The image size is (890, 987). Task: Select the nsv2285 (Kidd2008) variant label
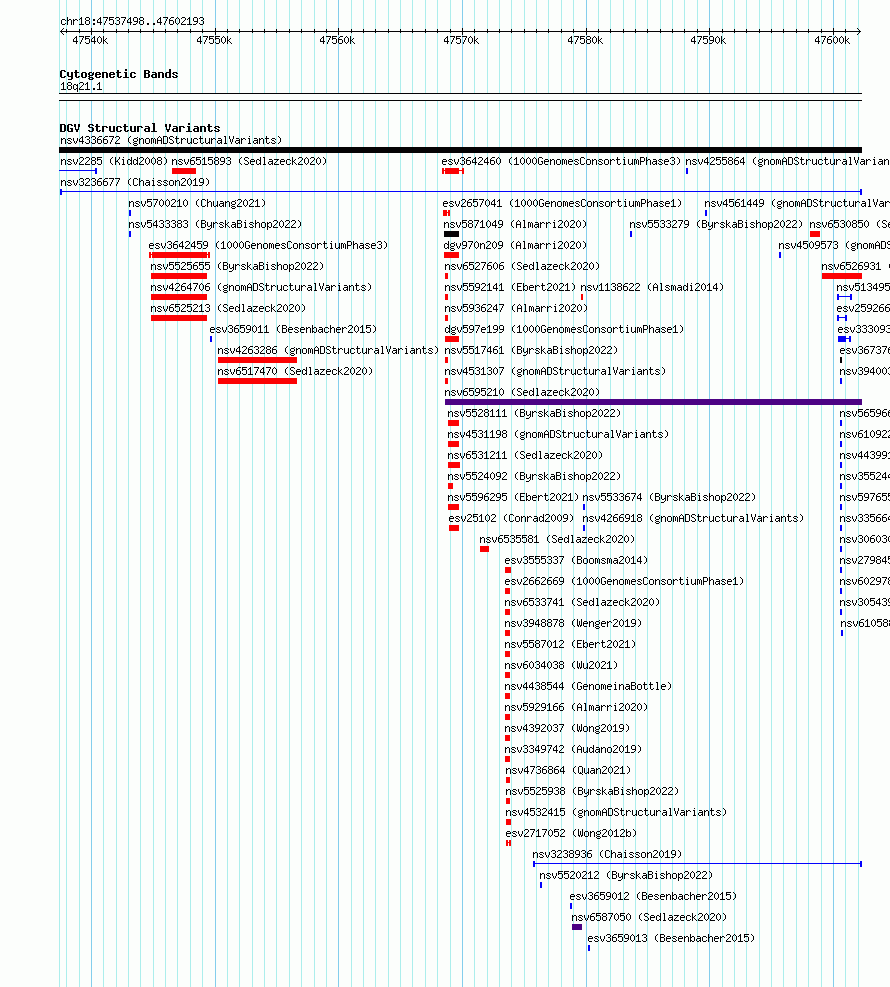click(x=114, y=161)
